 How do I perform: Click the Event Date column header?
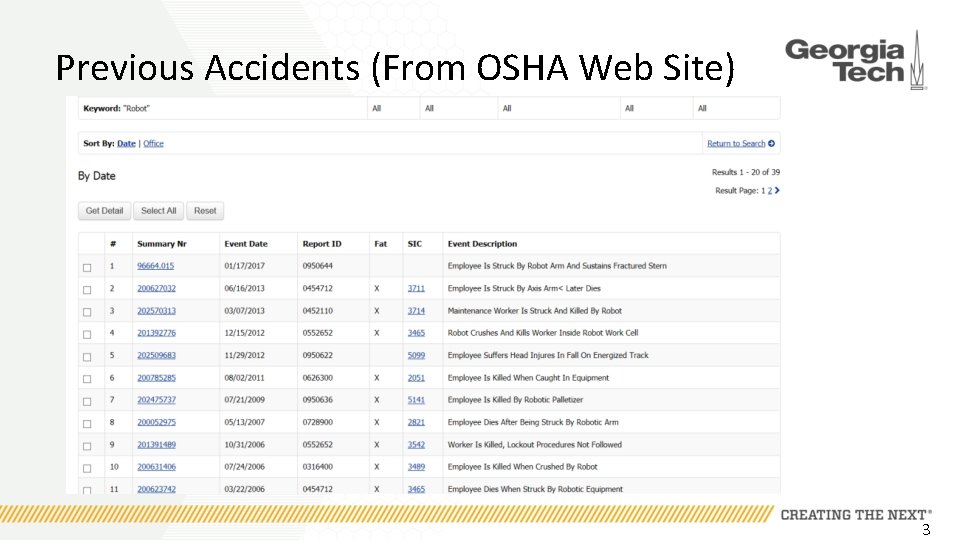[x=246, y=244]
